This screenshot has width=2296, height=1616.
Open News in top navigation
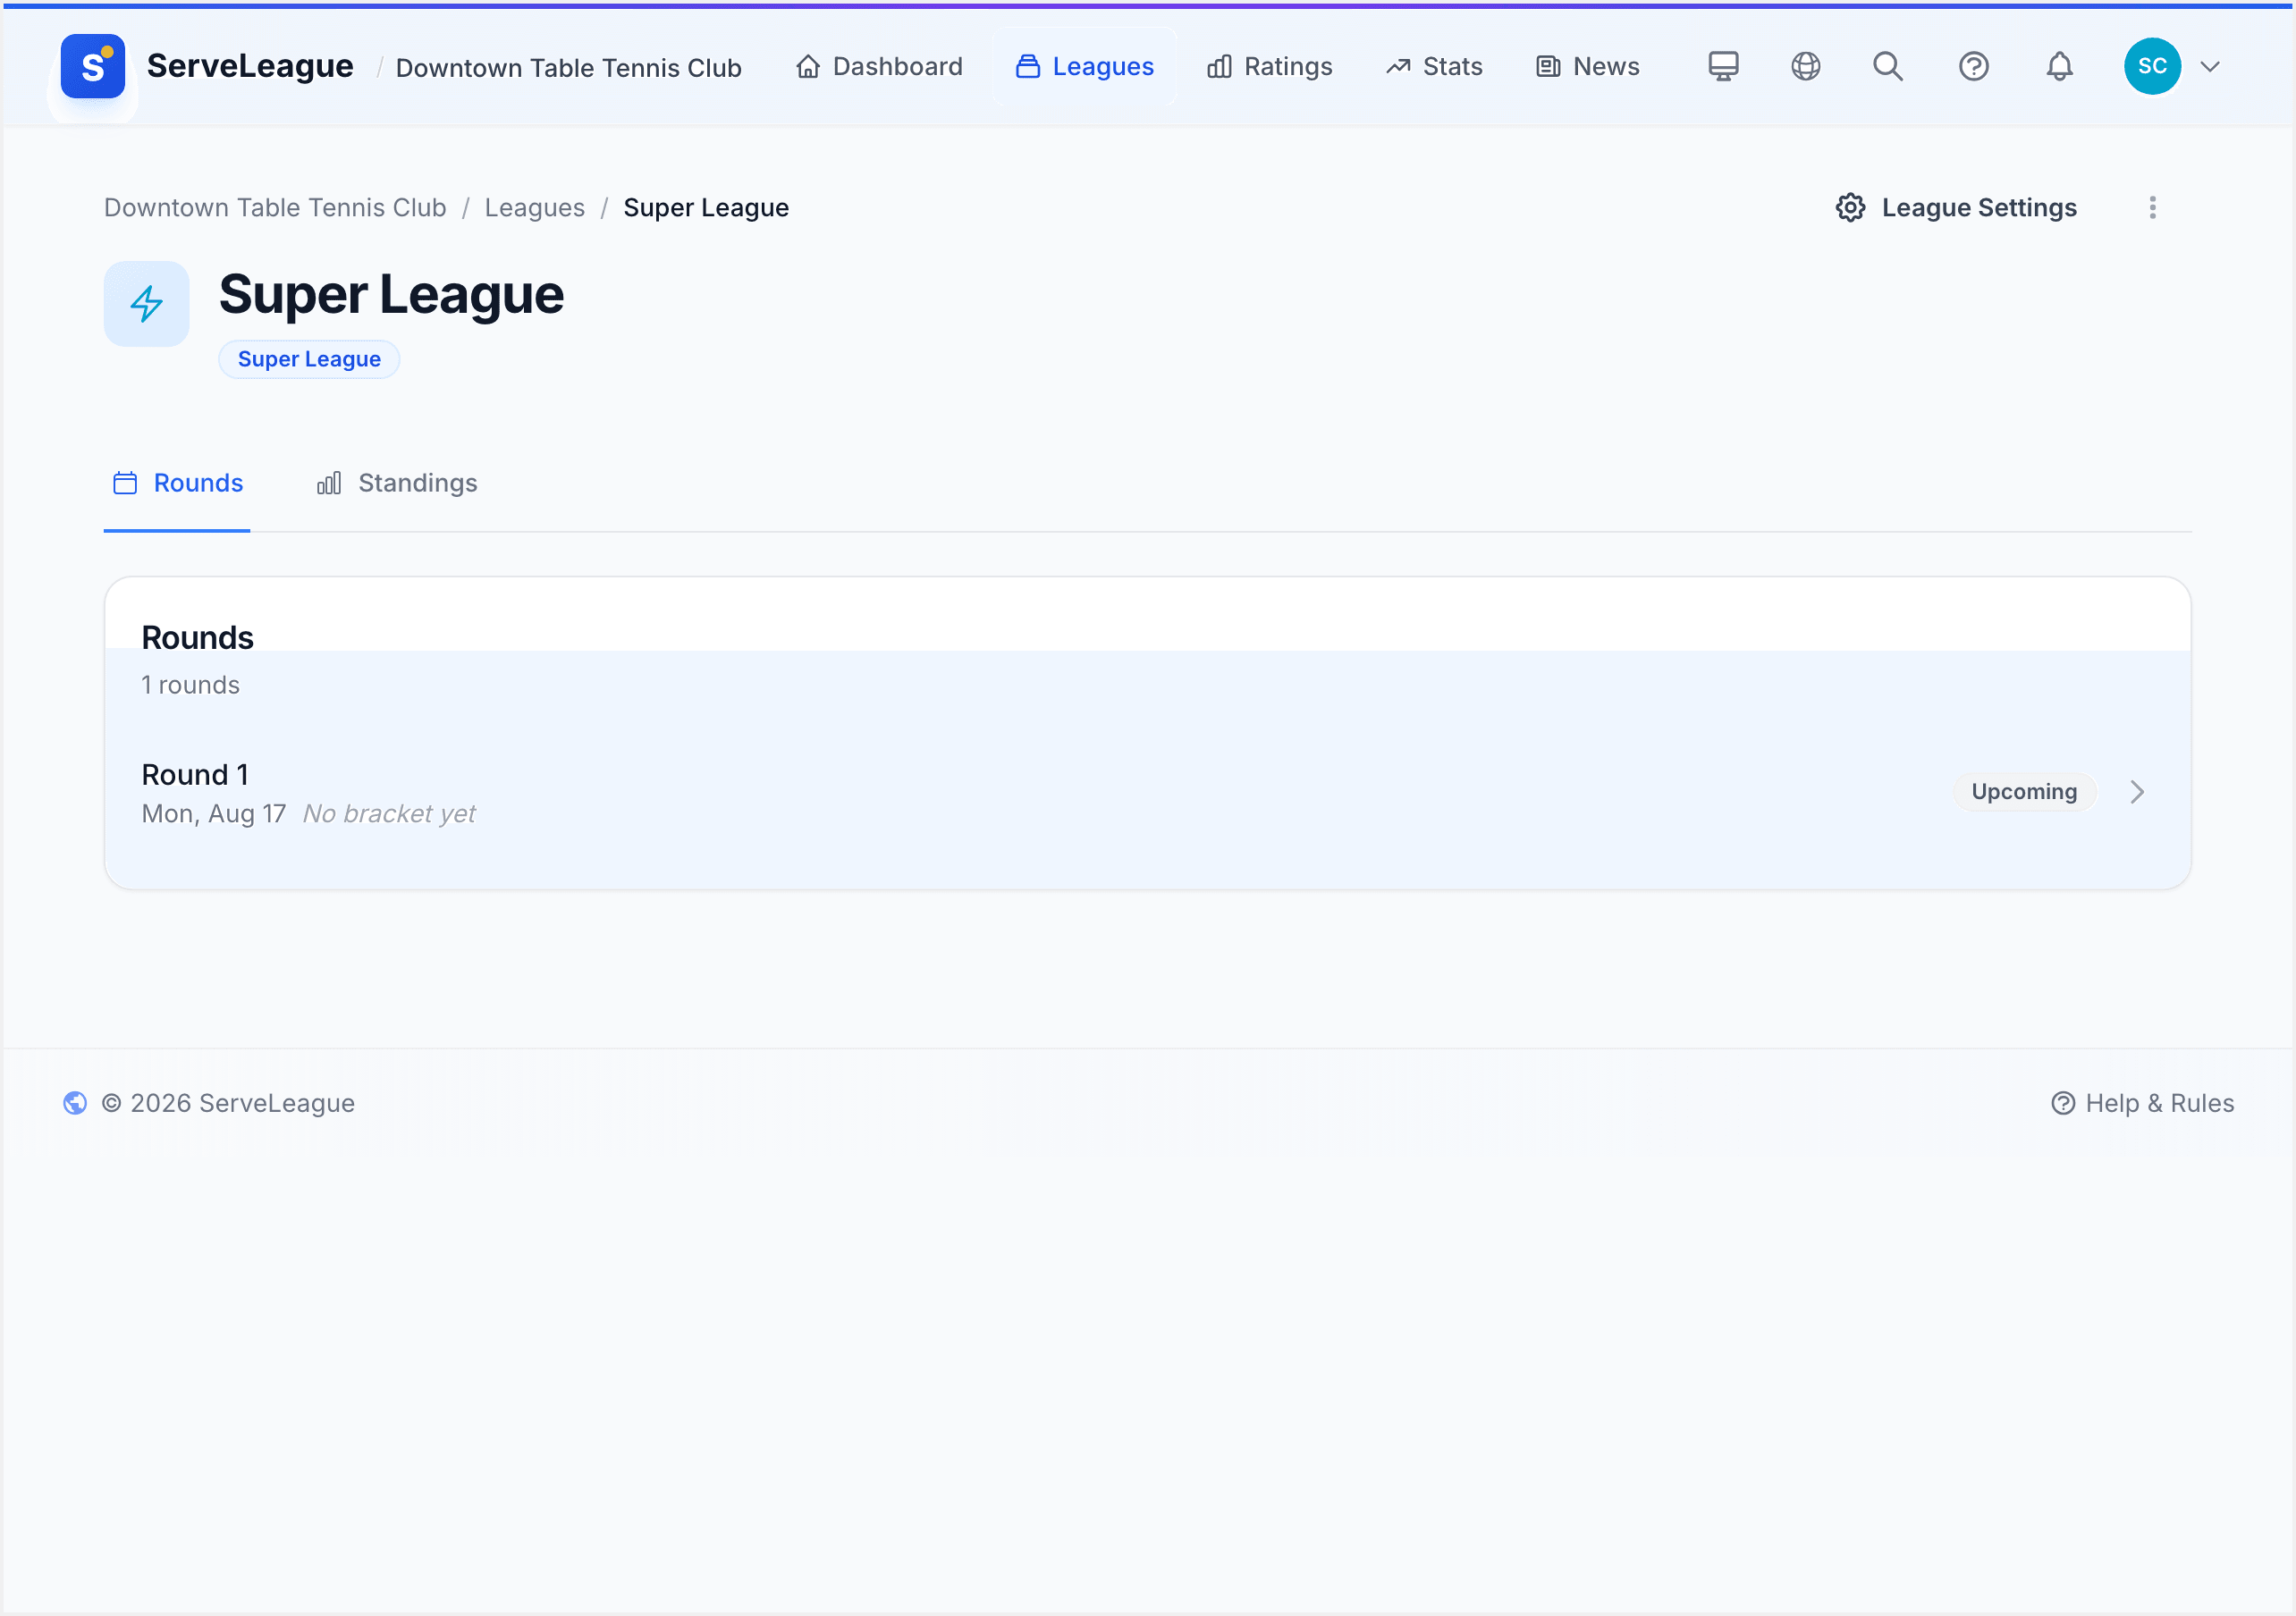click(x=1588, y=66)
